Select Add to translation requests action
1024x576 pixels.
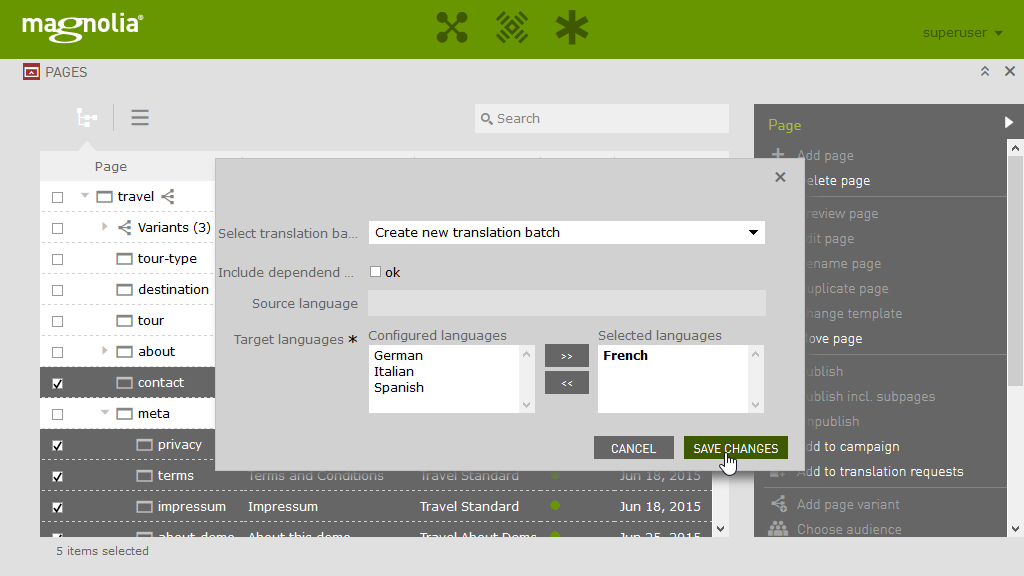tap(880, 472)
